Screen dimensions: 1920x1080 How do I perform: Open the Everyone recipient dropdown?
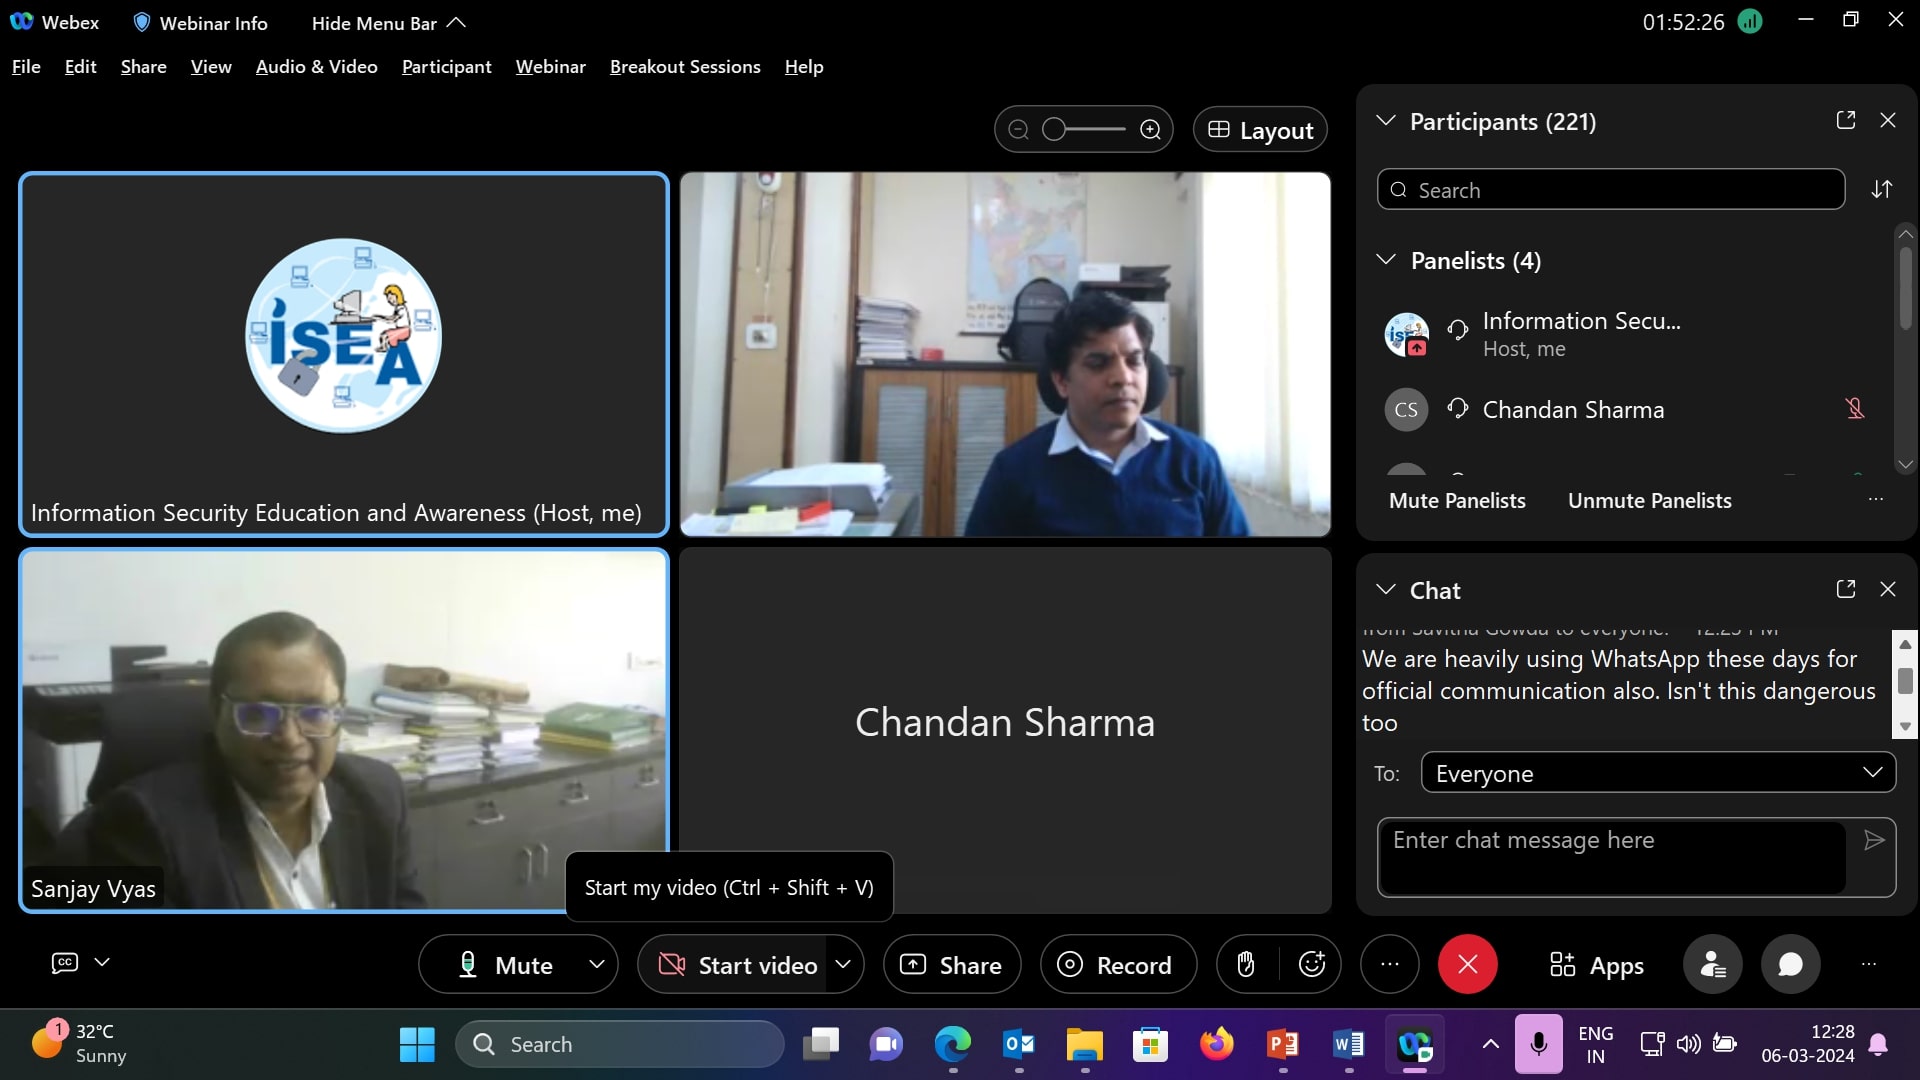tap(1658, 773)
